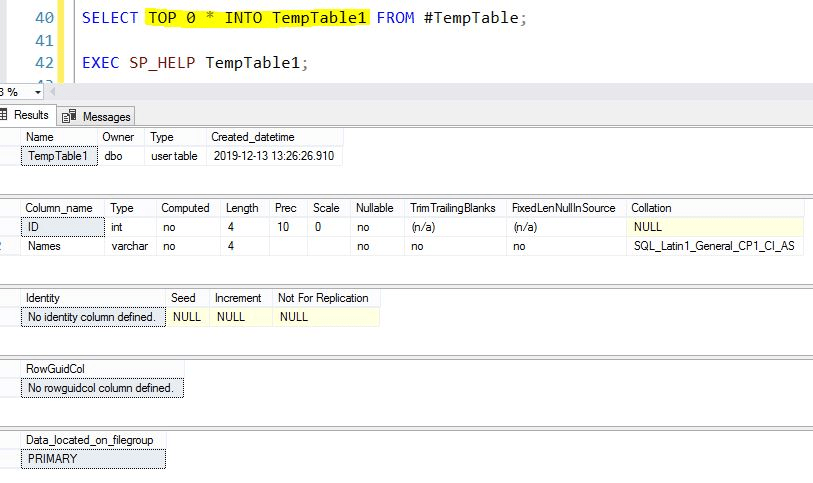Select 'No identity column defined.' cell
813x483 pixels.
click(x=93, y=317)
